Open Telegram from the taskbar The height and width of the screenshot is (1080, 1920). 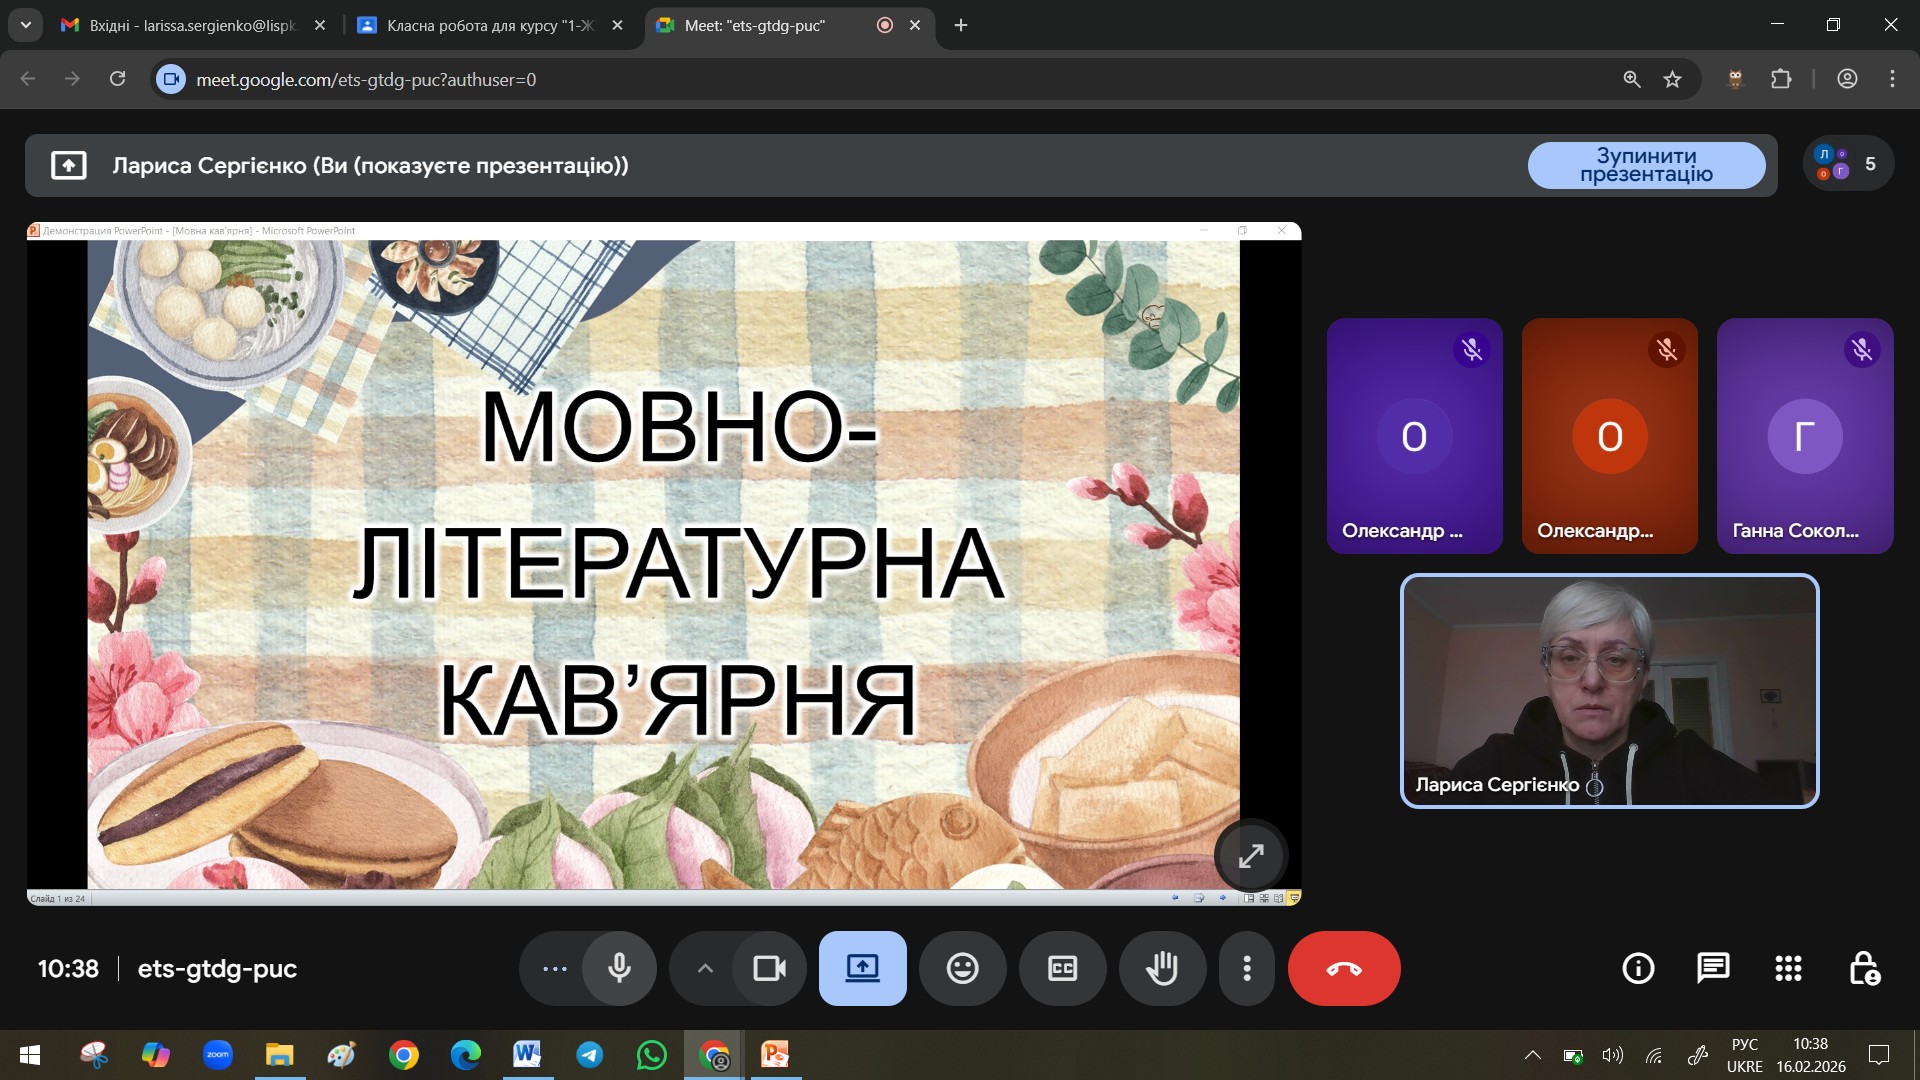pyautogui.click(x=590, y=1055)
